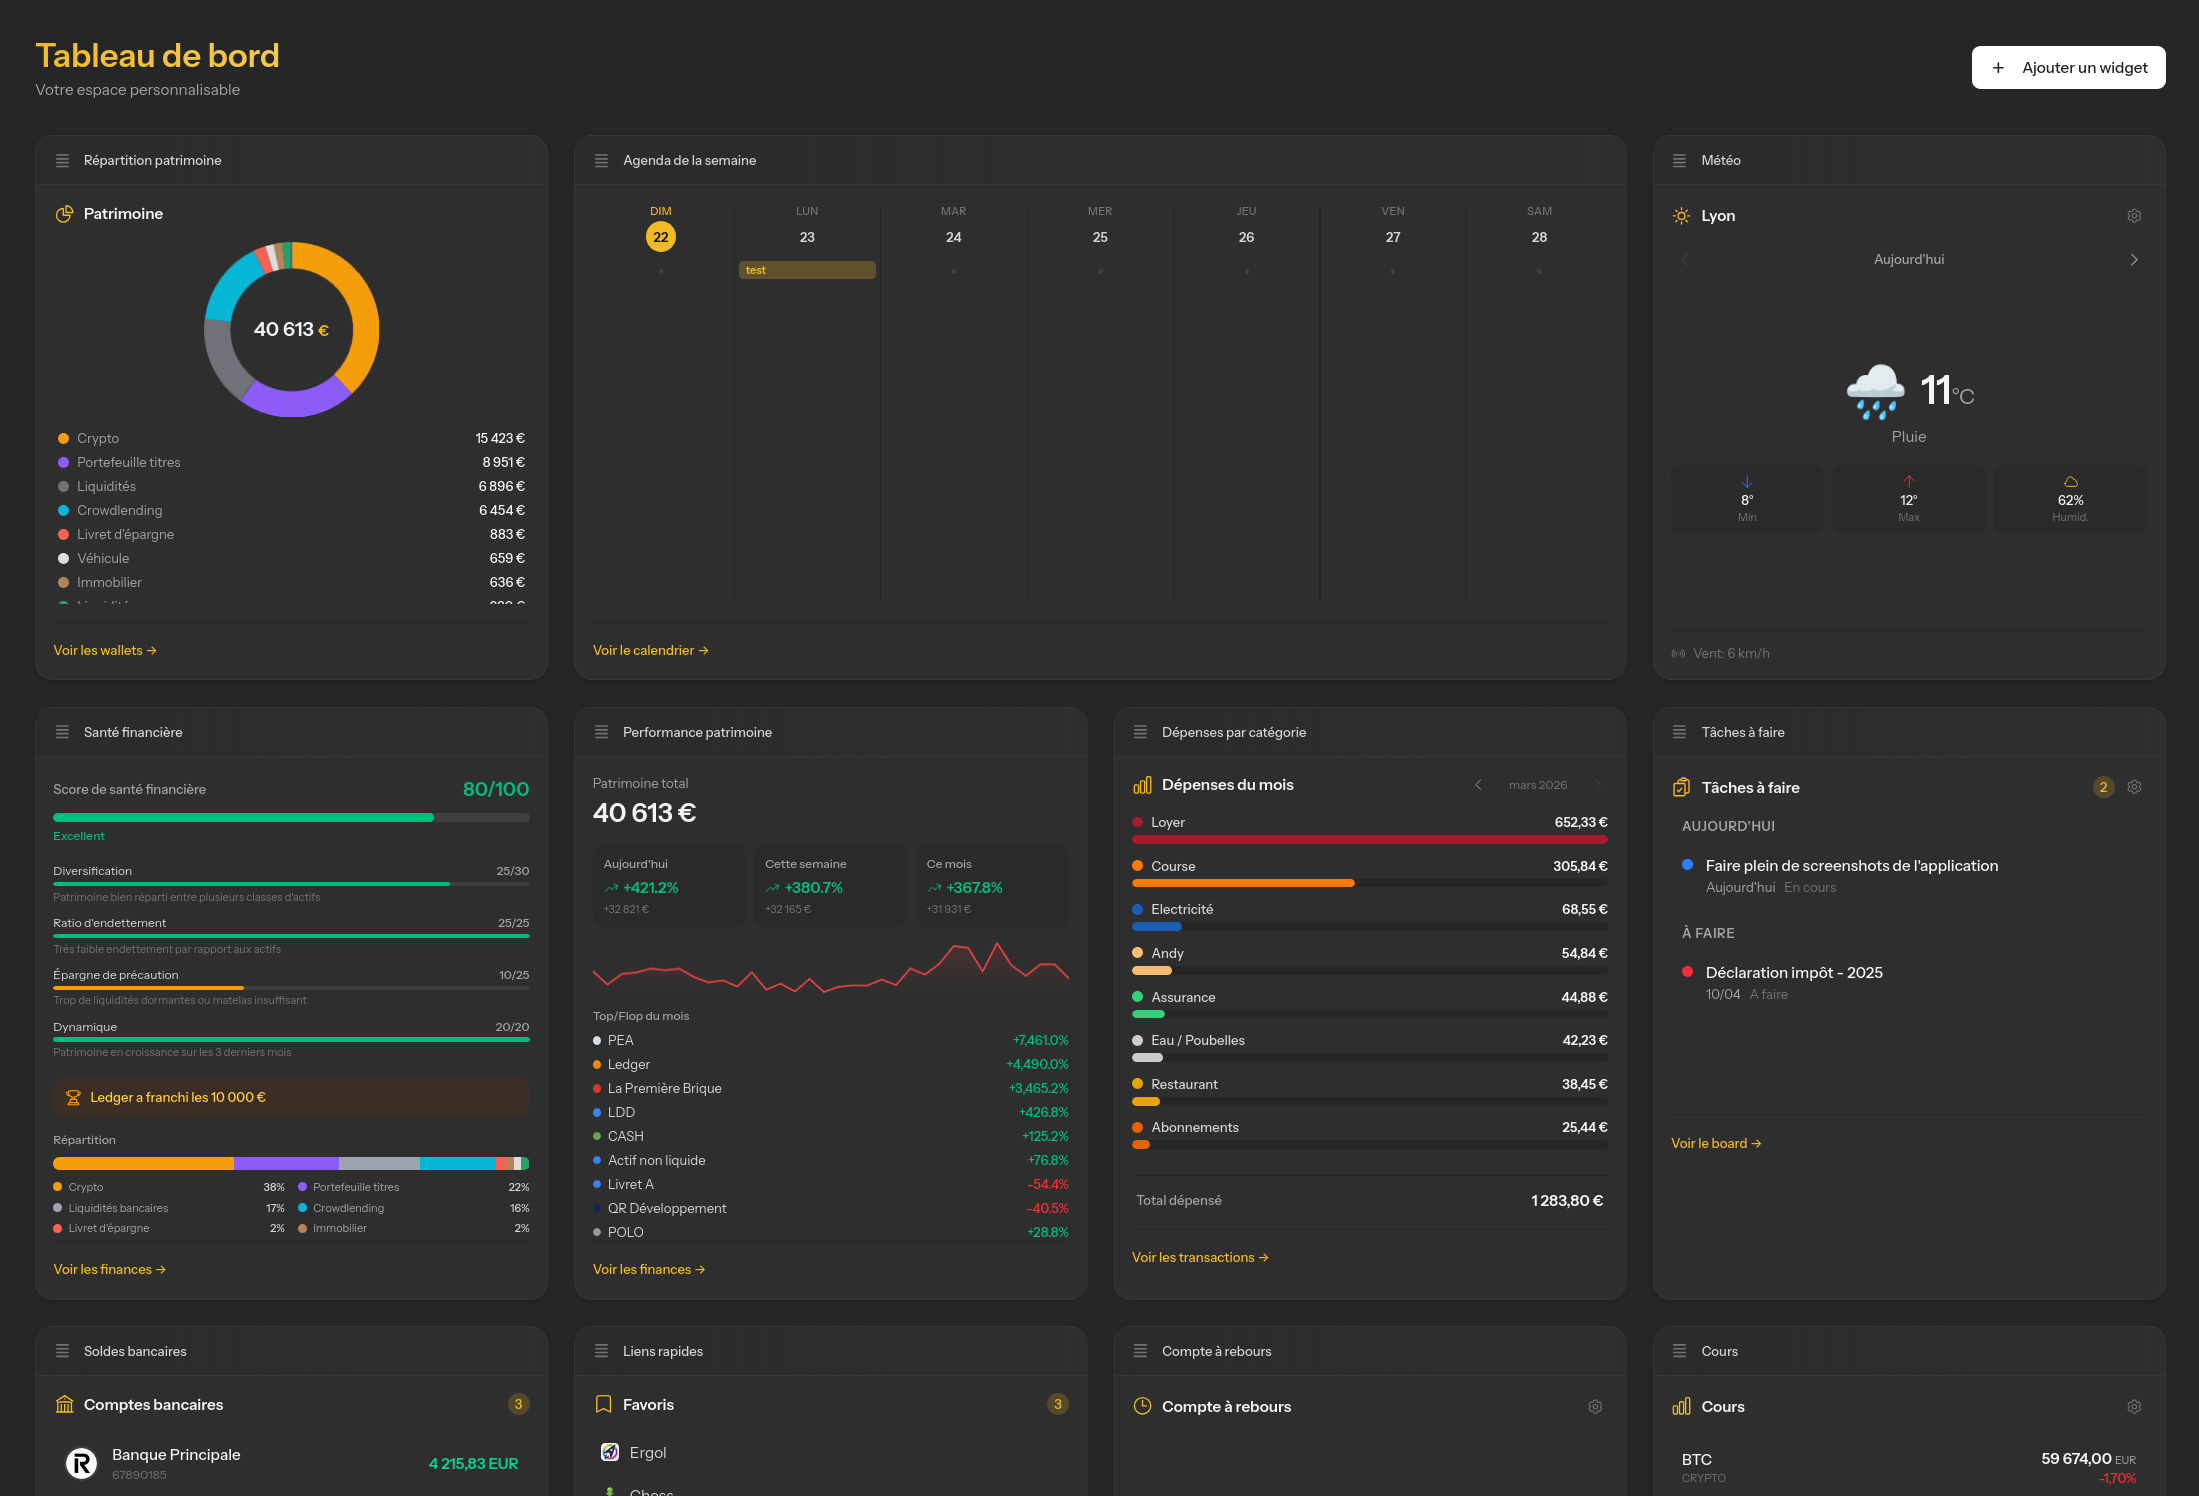The image size is (2199, 1496).
Task: Open the Voir le calendrier link
Action: pos(650,650)
